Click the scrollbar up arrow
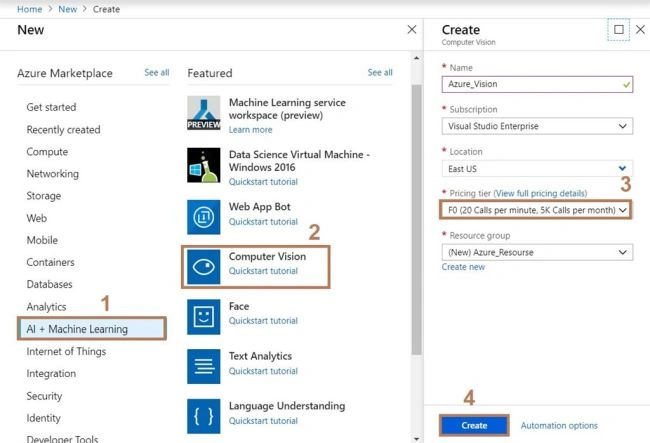This screenshot has width=650, height=443. coord(416,58)
